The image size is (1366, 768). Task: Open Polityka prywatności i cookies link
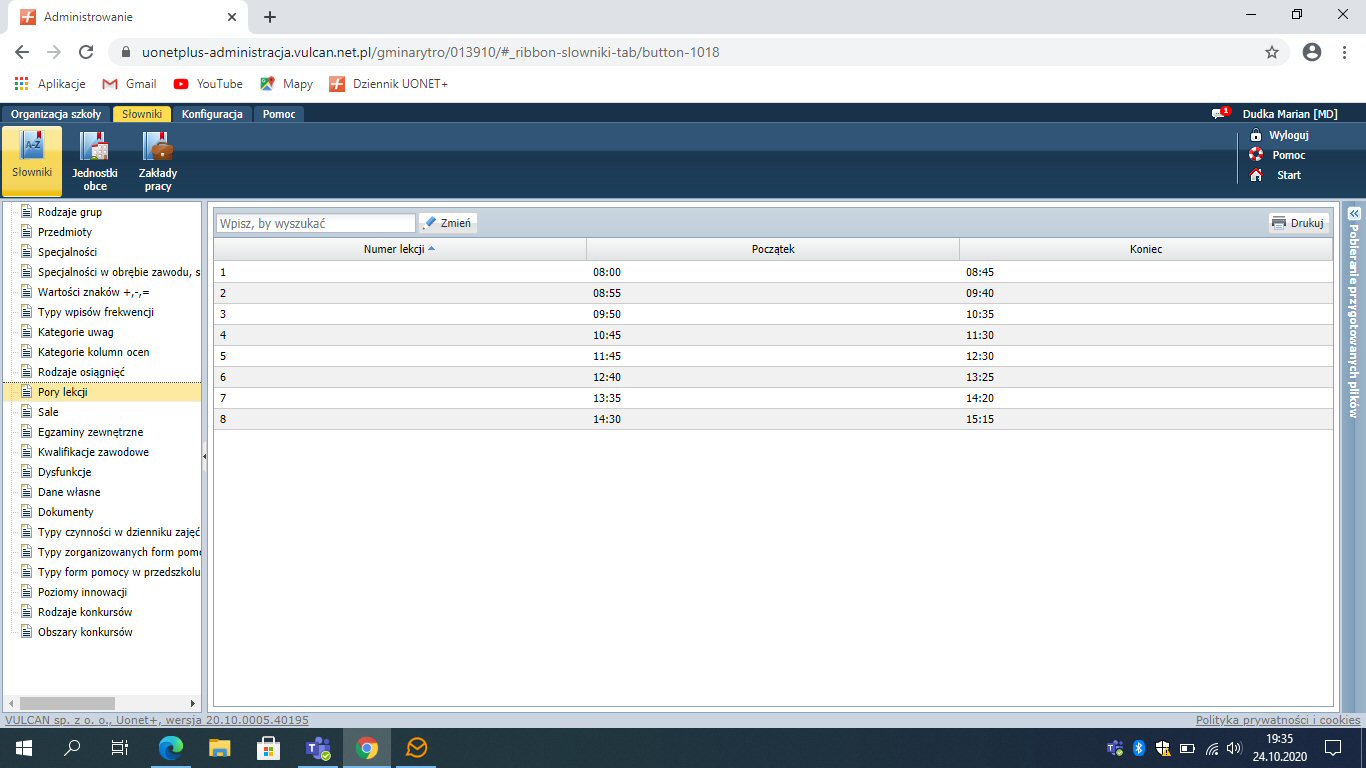point(1277,720)
